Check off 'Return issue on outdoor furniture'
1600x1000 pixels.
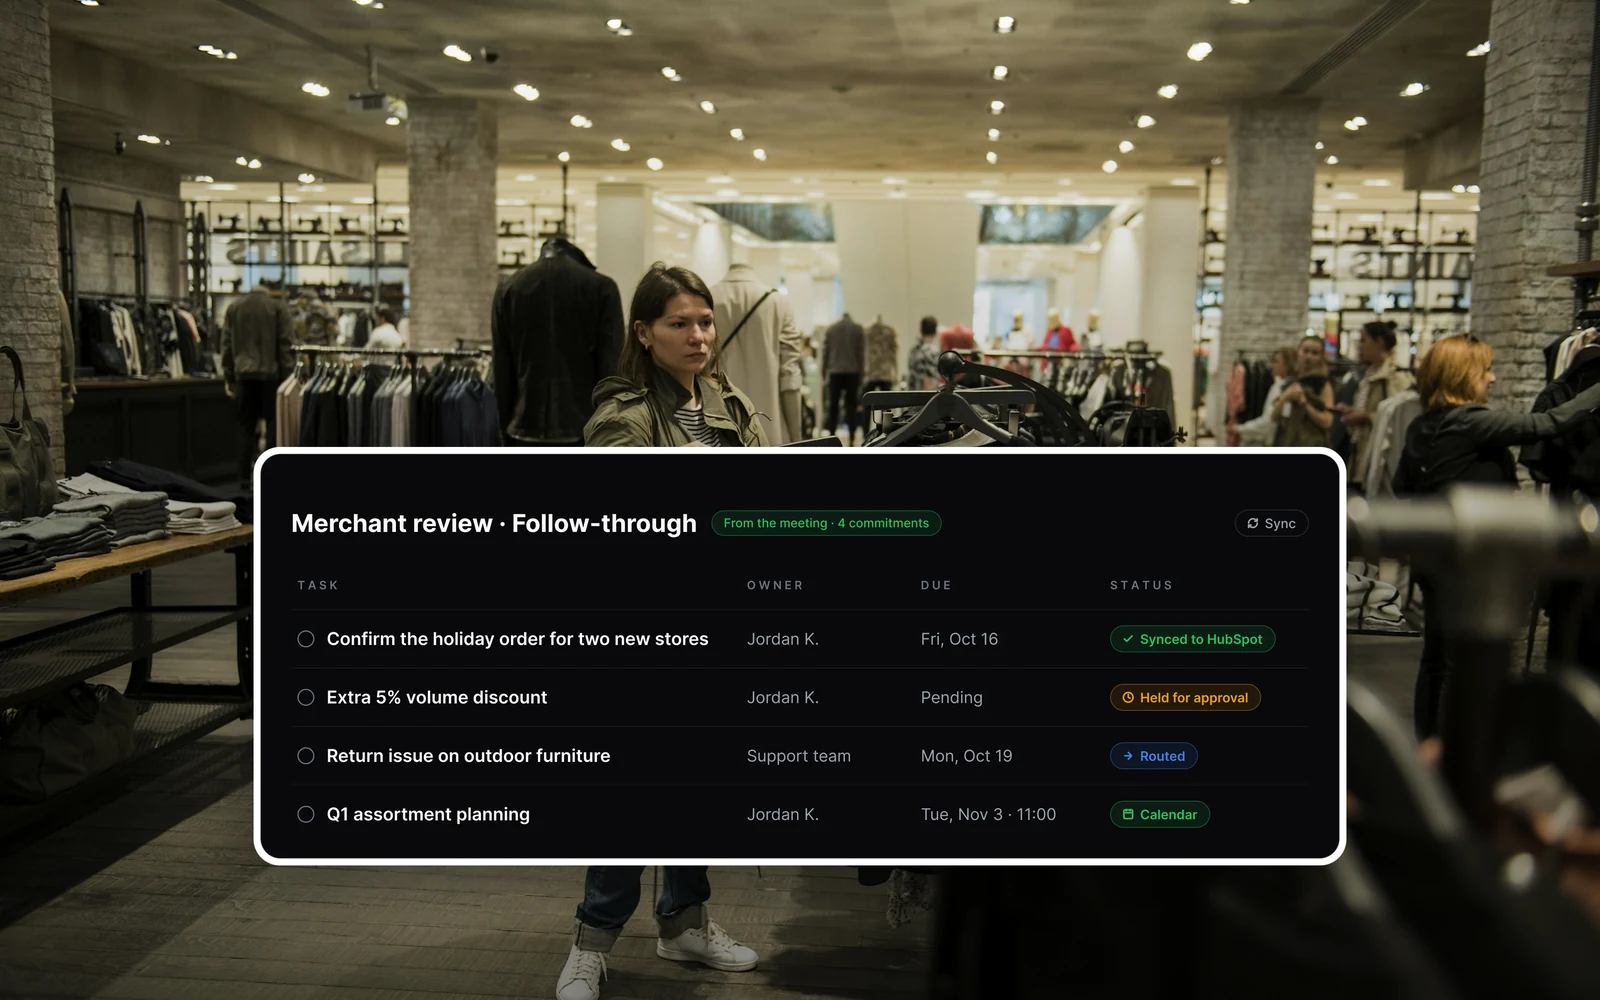pos(306,756)
